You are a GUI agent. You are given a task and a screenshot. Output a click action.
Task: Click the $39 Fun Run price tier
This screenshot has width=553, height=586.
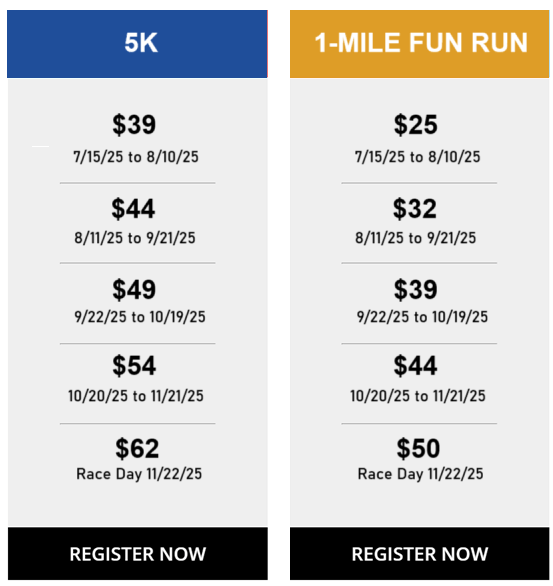(x=415, y=289)
